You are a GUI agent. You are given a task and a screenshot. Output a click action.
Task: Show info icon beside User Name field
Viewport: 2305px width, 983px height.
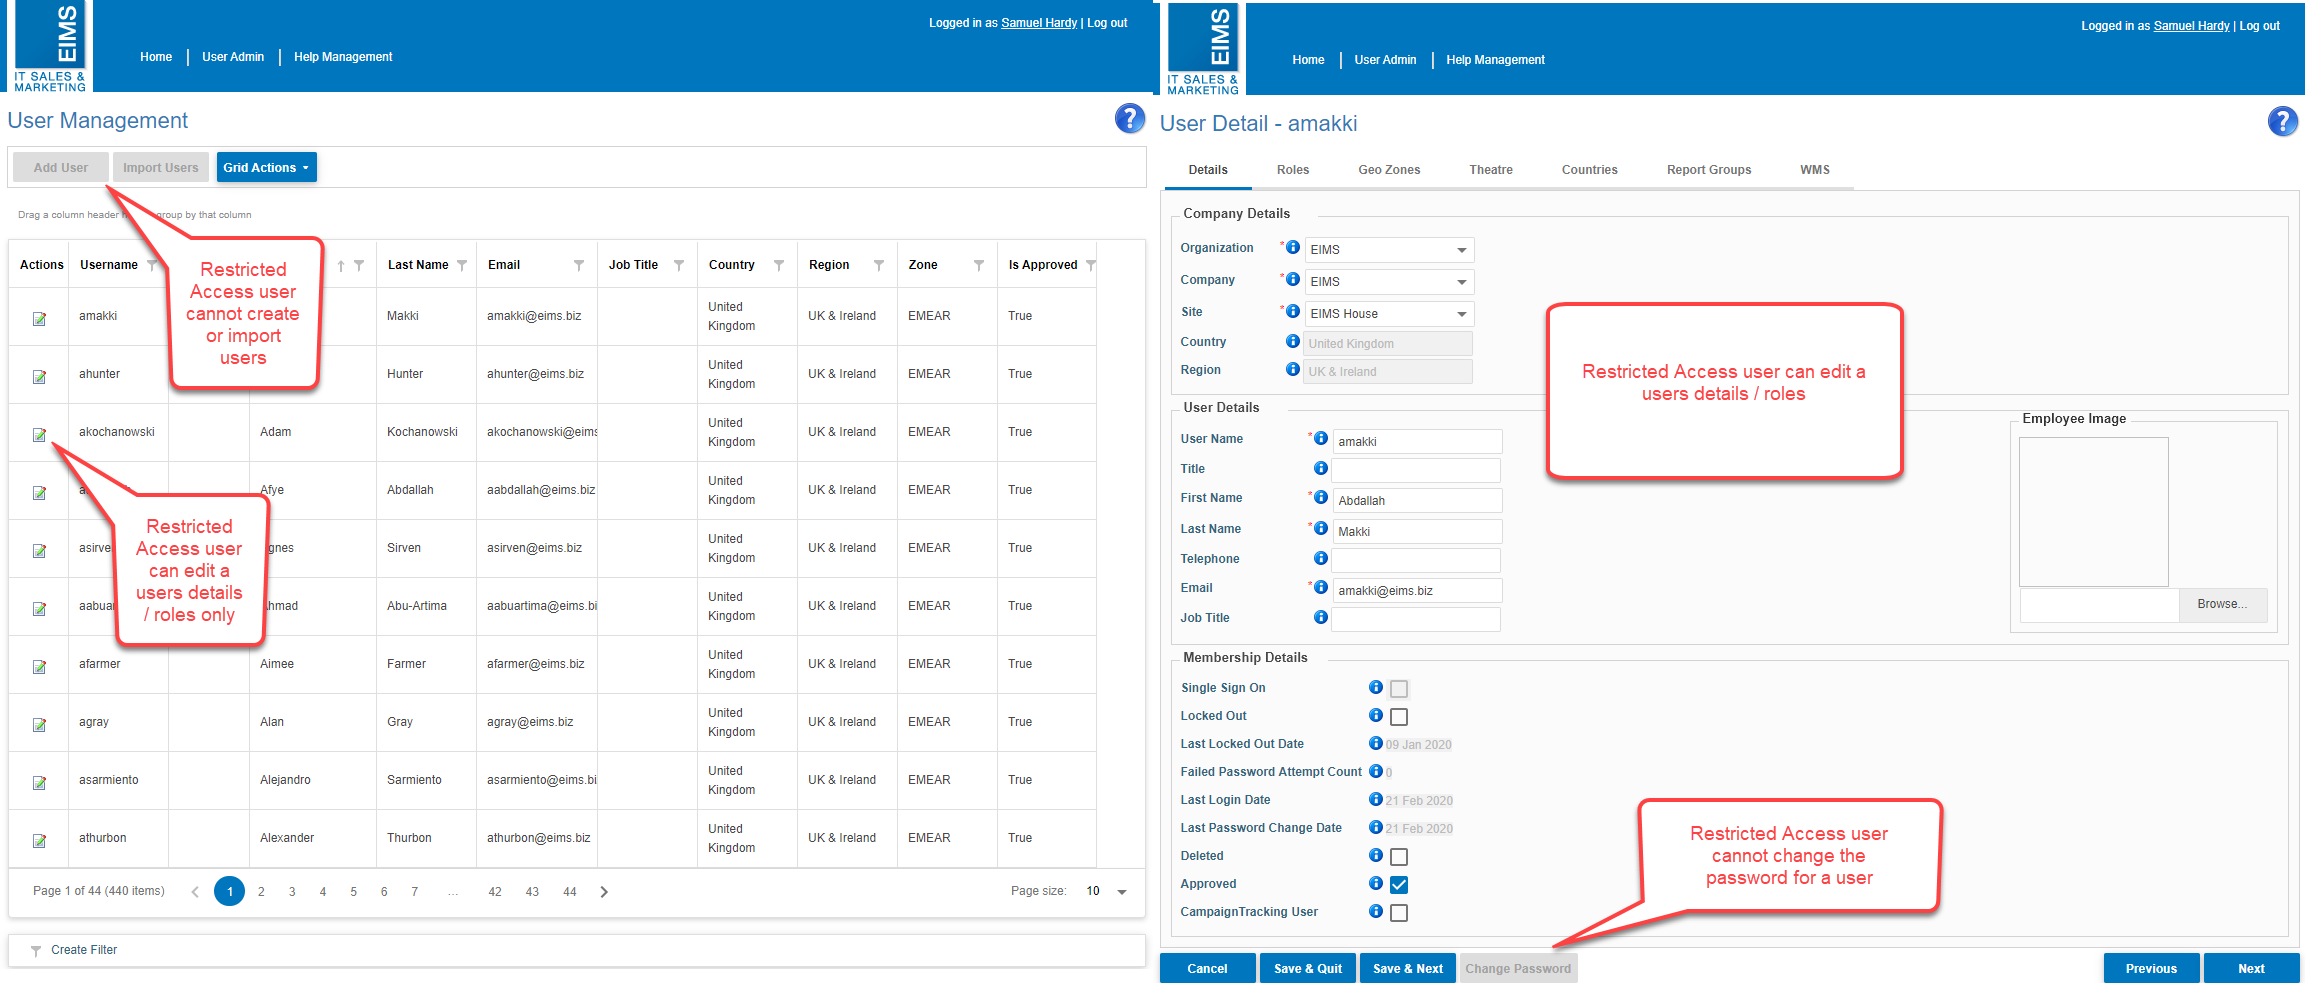pyautogui.click(x=1321, y=438)
